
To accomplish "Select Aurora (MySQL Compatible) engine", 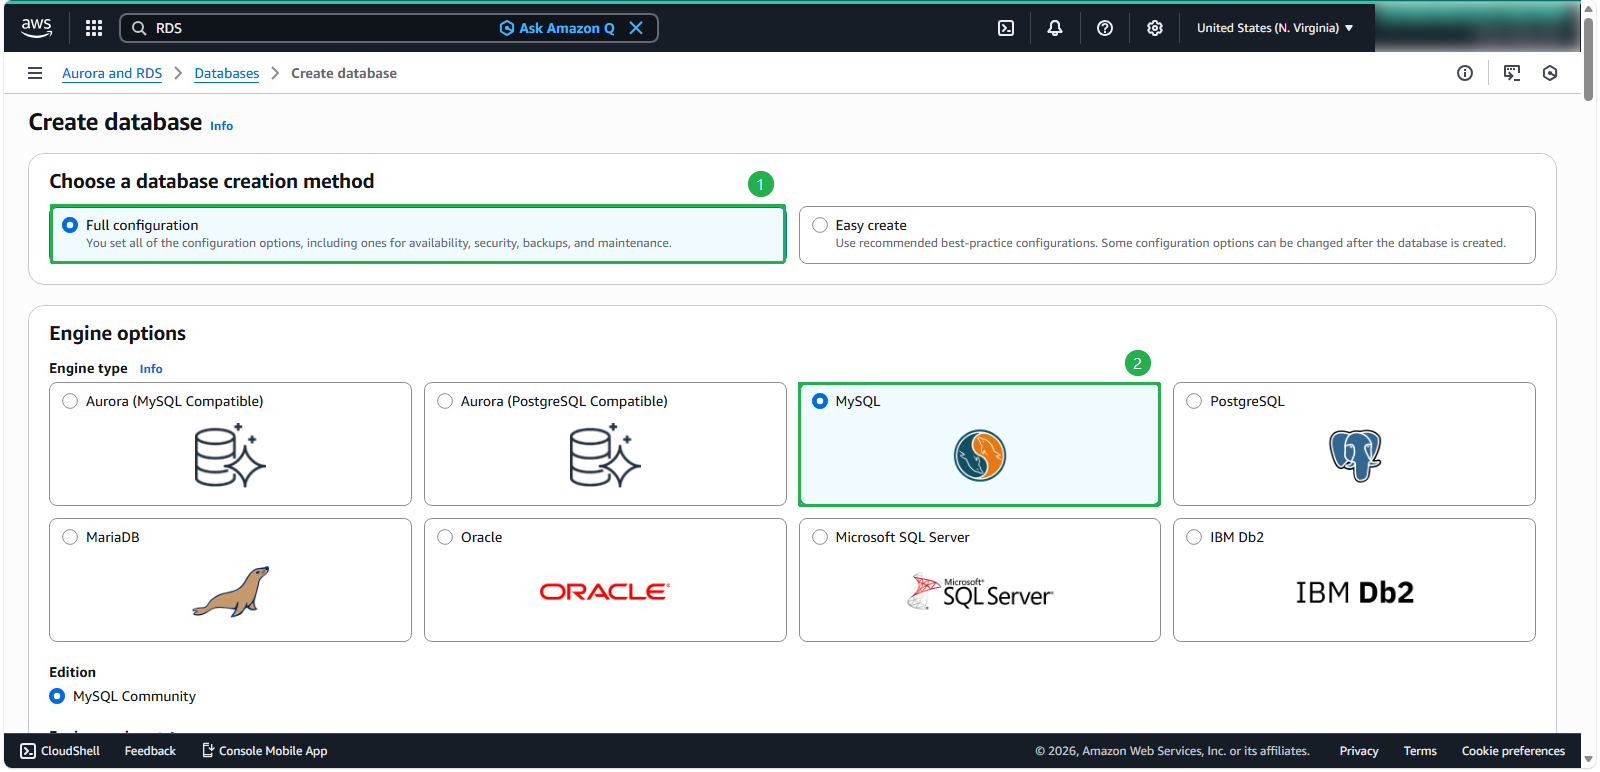I will point(70,401).
